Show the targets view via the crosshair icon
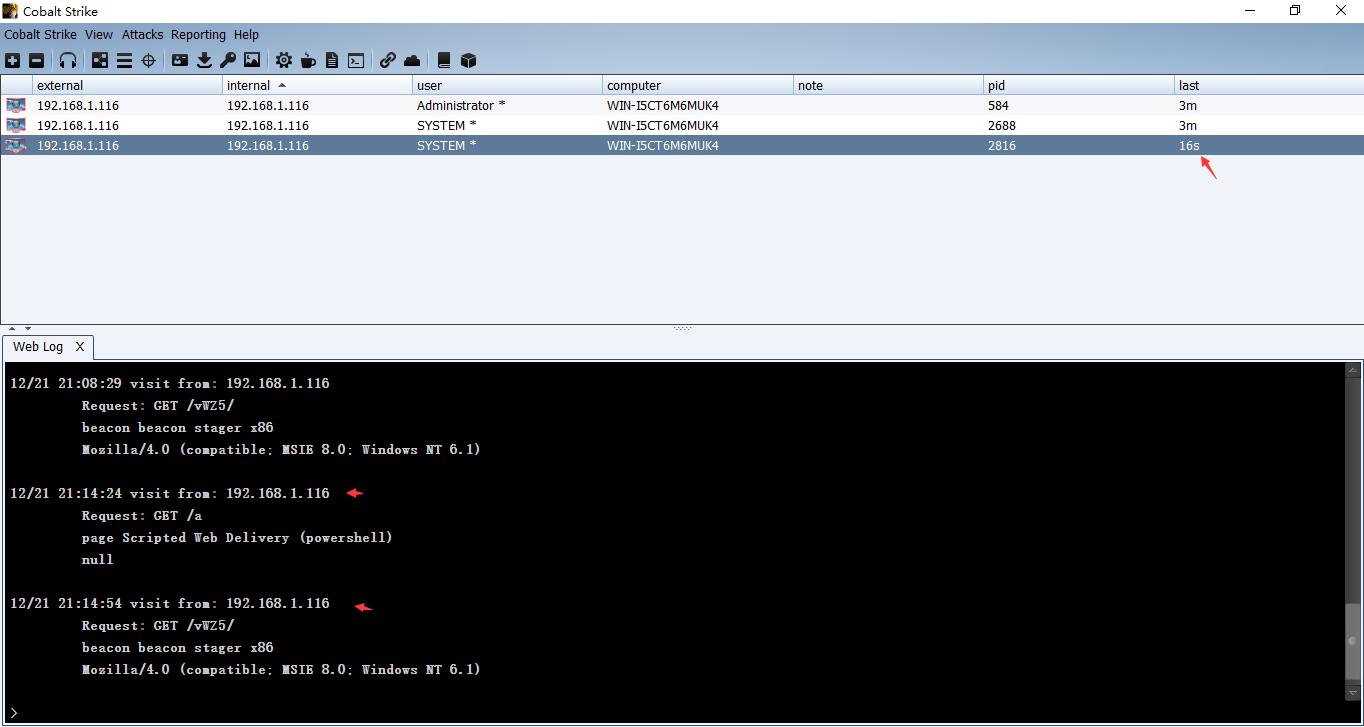Screen dimensions: 1364x727 [x=148, y=60]
